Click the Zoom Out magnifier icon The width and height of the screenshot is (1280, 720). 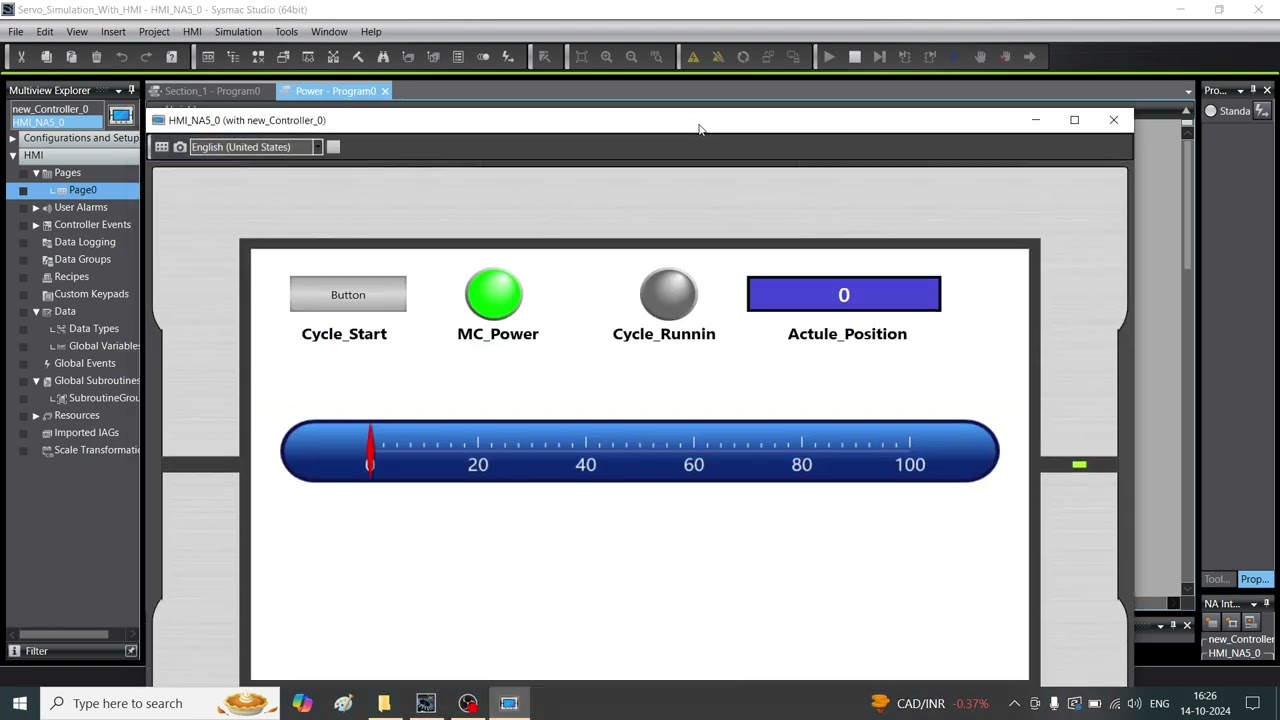pyautogui.click(x=631, y=57)
